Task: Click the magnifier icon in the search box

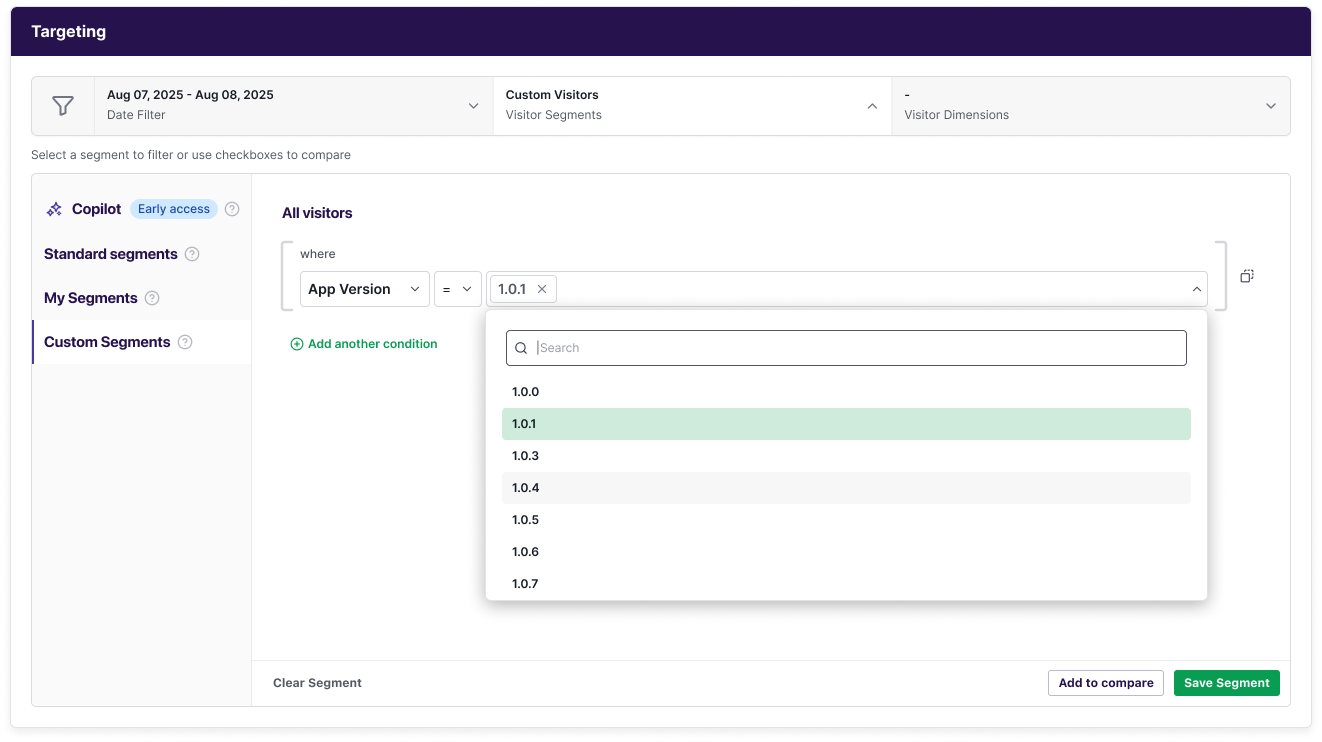Action: click(x=521, y=348)
